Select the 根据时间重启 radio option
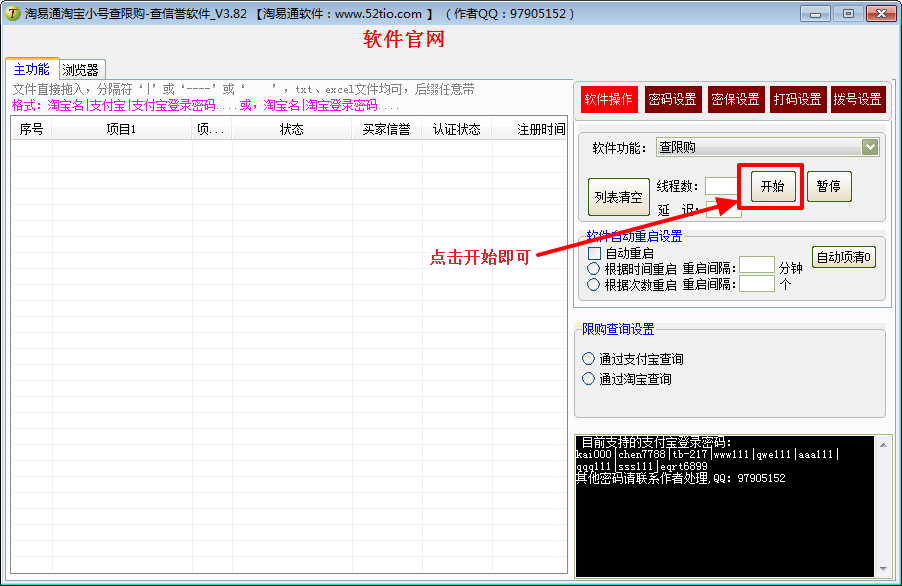 [x=594, y=269]
